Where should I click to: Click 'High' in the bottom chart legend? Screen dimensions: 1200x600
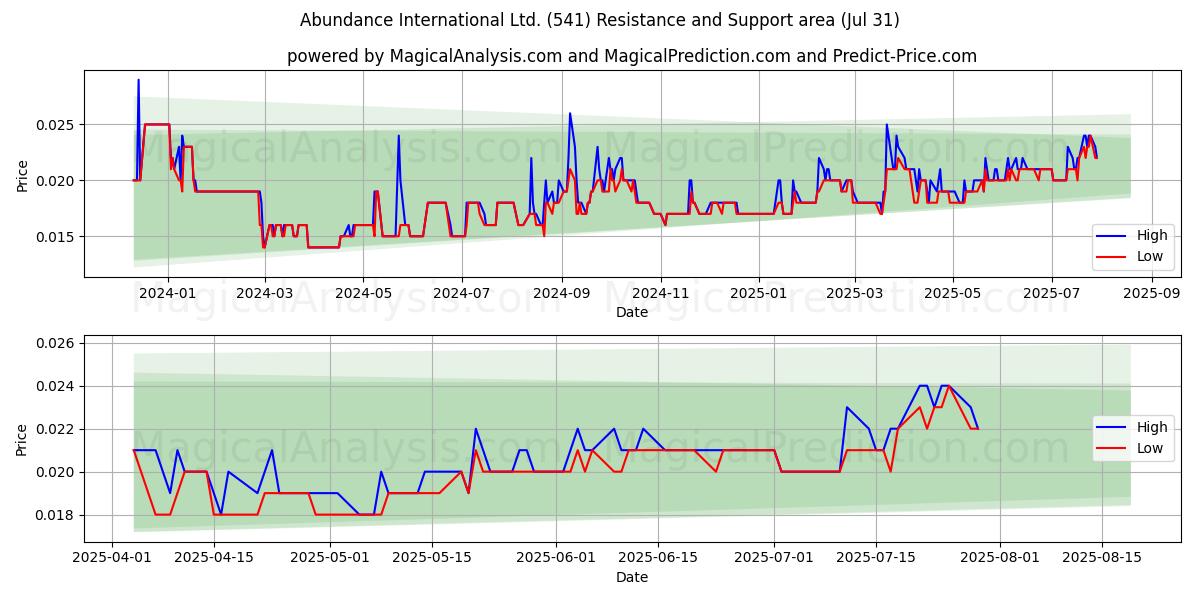click(1152, 427)
